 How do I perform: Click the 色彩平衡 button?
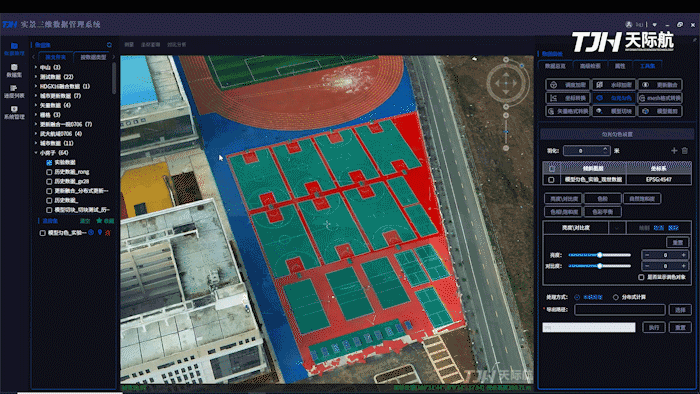coord(602,212)
